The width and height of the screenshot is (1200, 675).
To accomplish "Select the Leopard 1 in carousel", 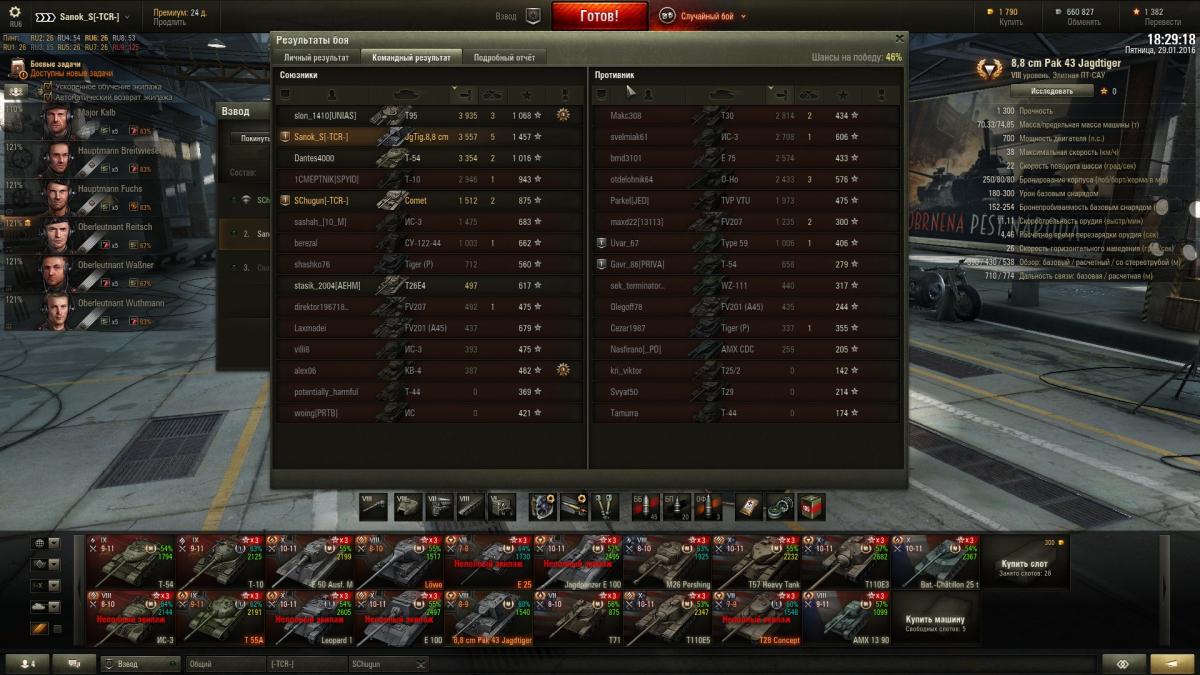I will (311, 617).
